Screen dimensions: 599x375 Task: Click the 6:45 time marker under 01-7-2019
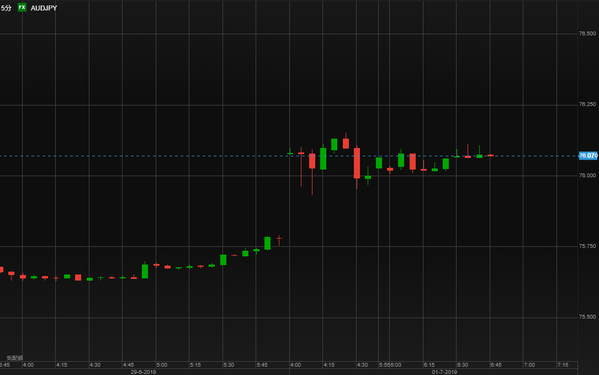click(x=496, y=365)
